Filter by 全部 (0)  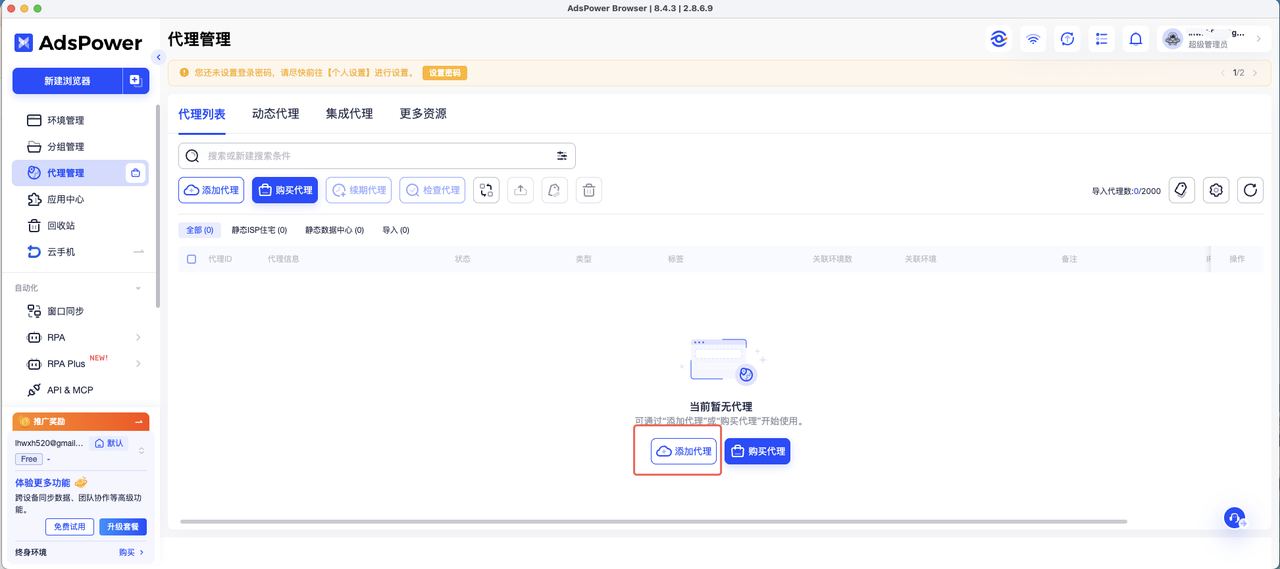200,230
